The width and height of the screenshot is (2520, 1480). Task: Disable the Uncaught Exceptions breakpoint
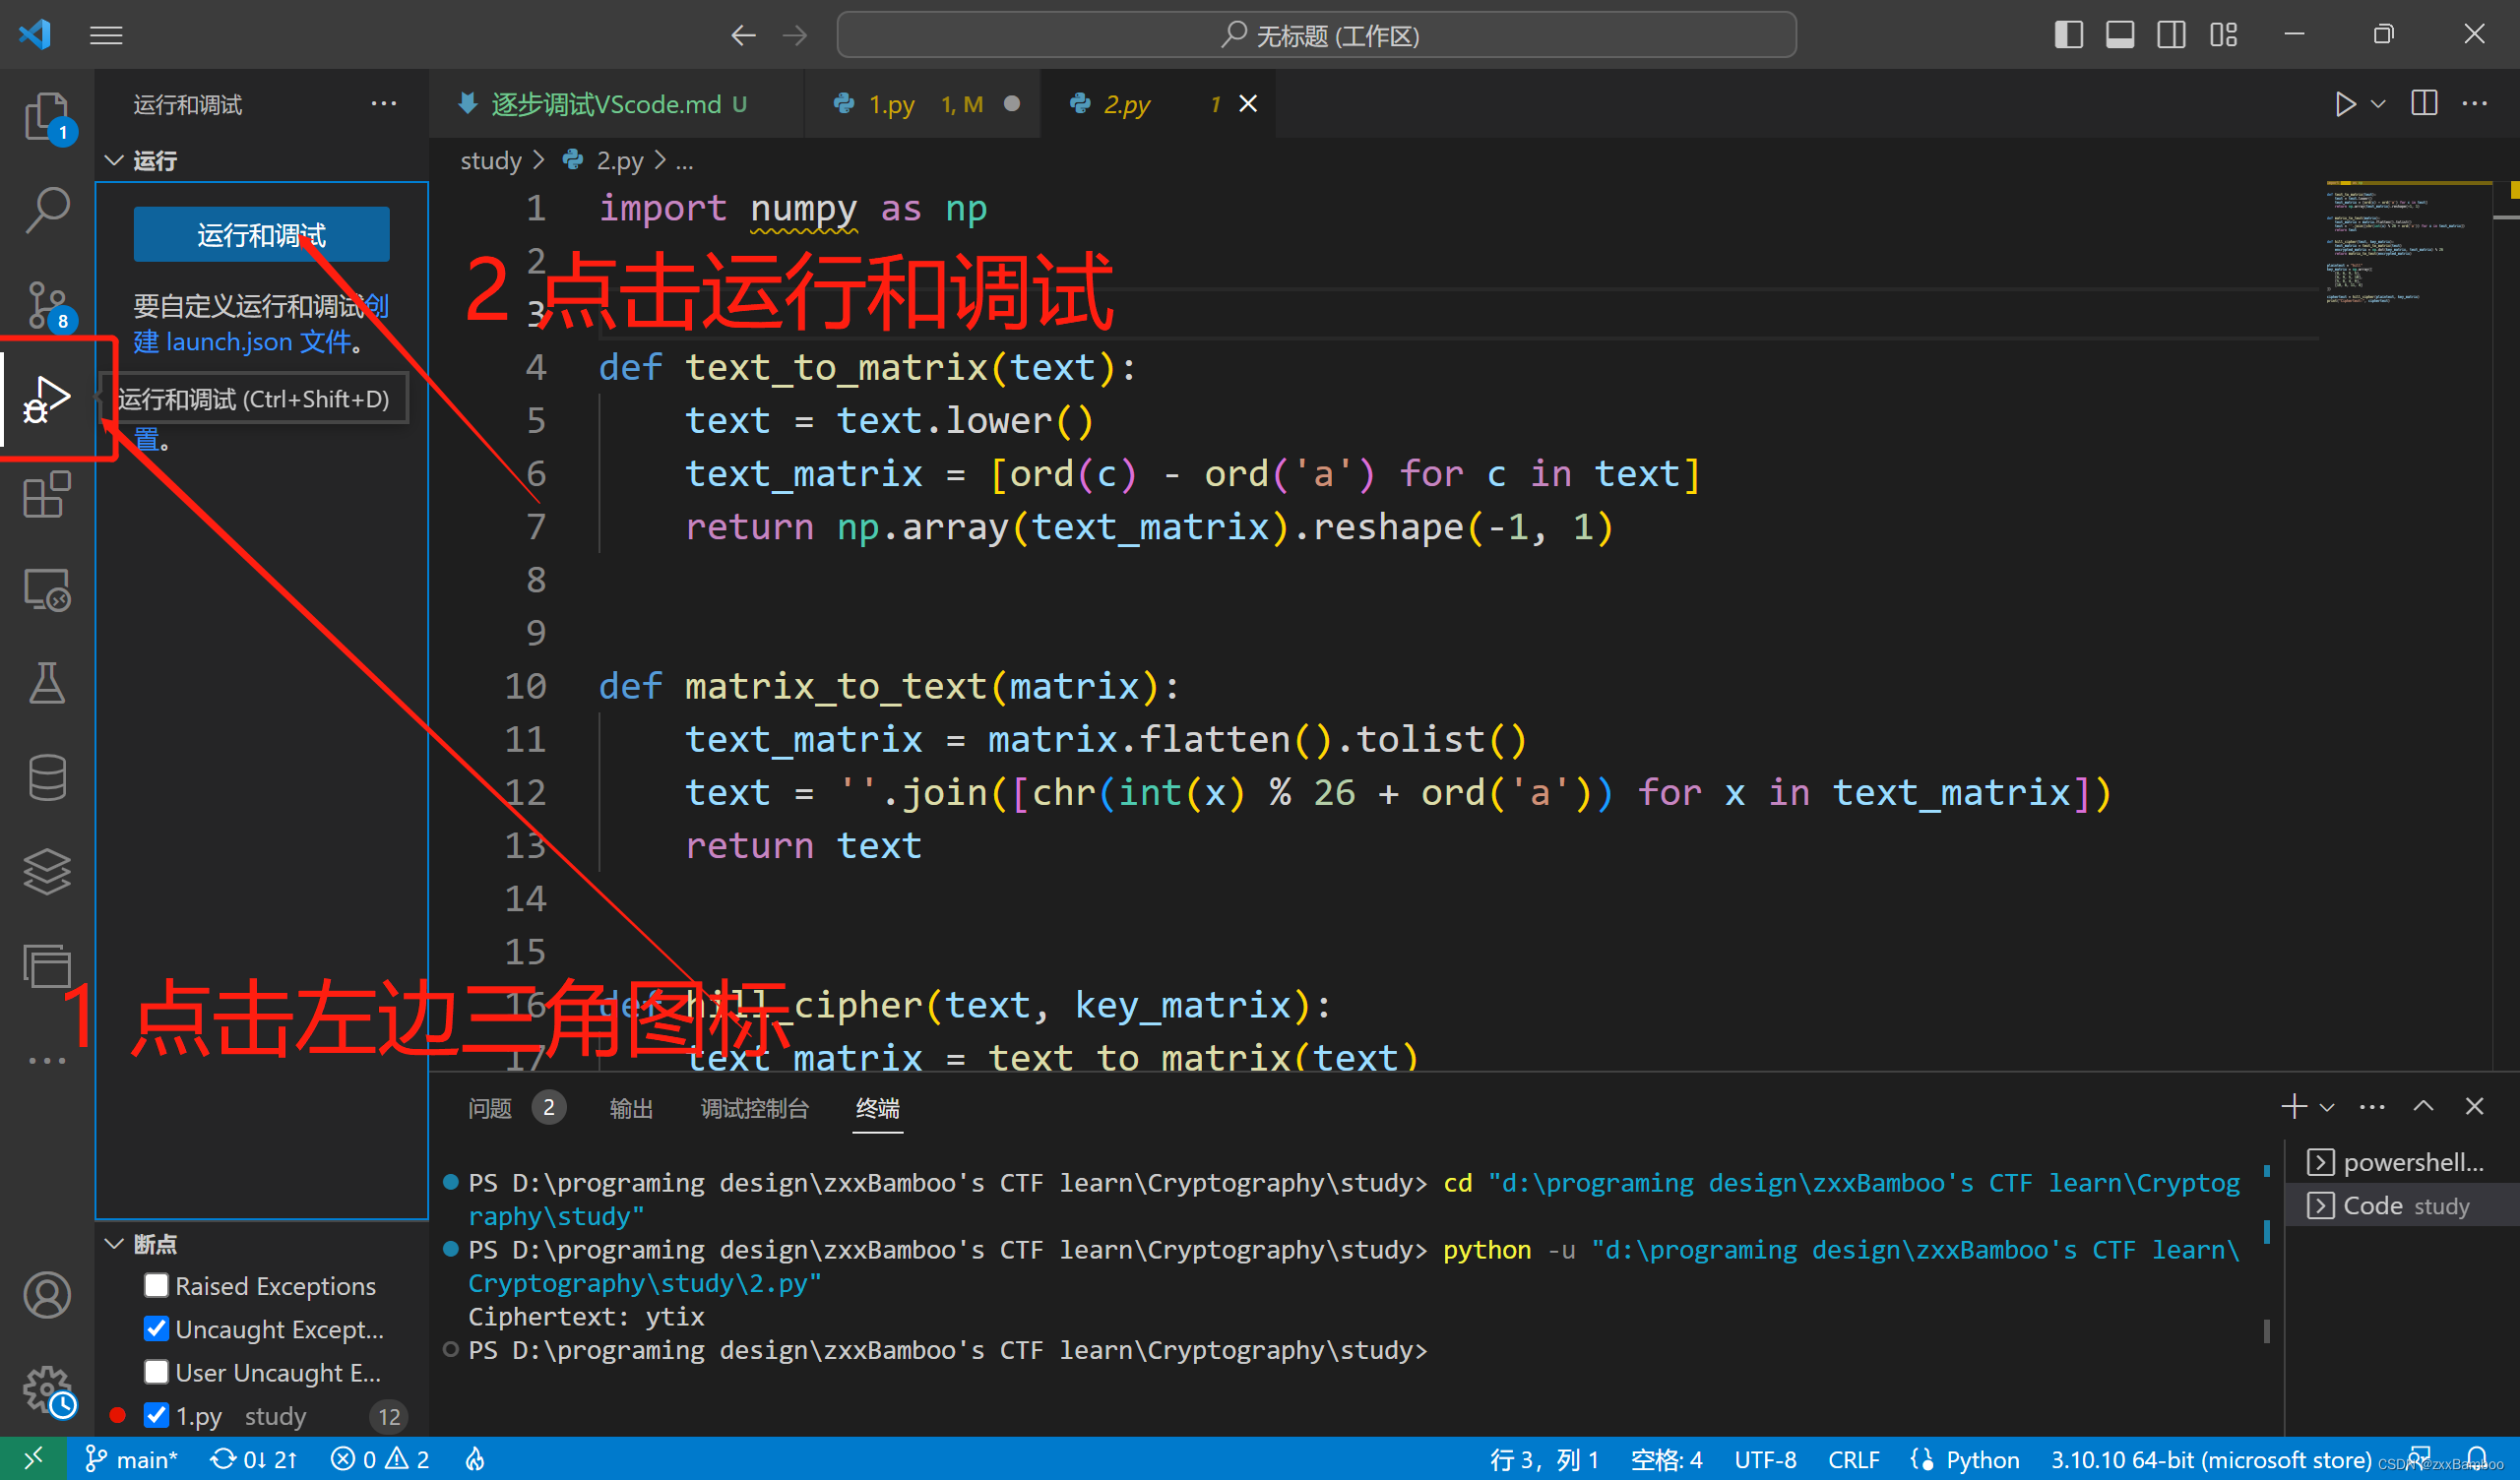(156, 1328)
